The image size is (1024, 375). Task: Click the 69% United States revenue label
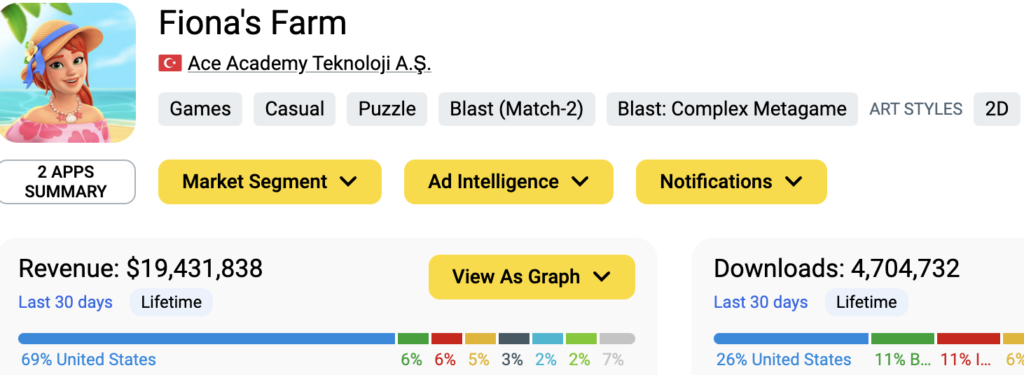(x=88, y=359)
